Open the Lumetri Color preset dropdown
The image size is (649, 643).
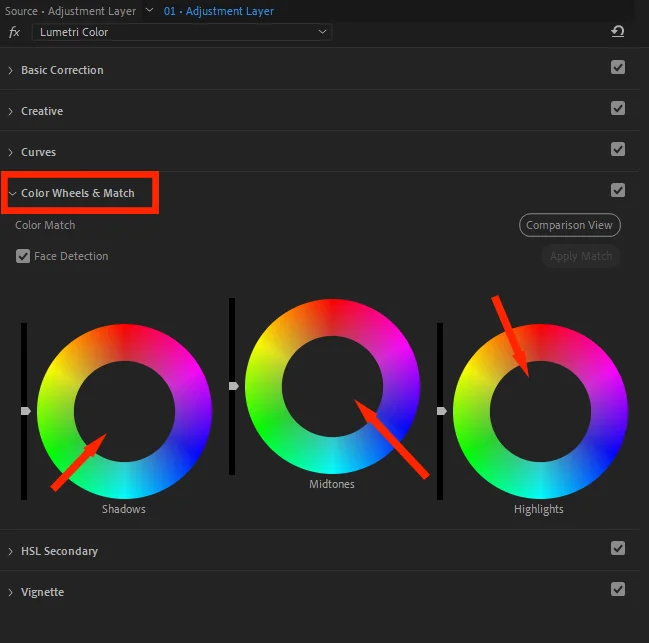(182, 32)
